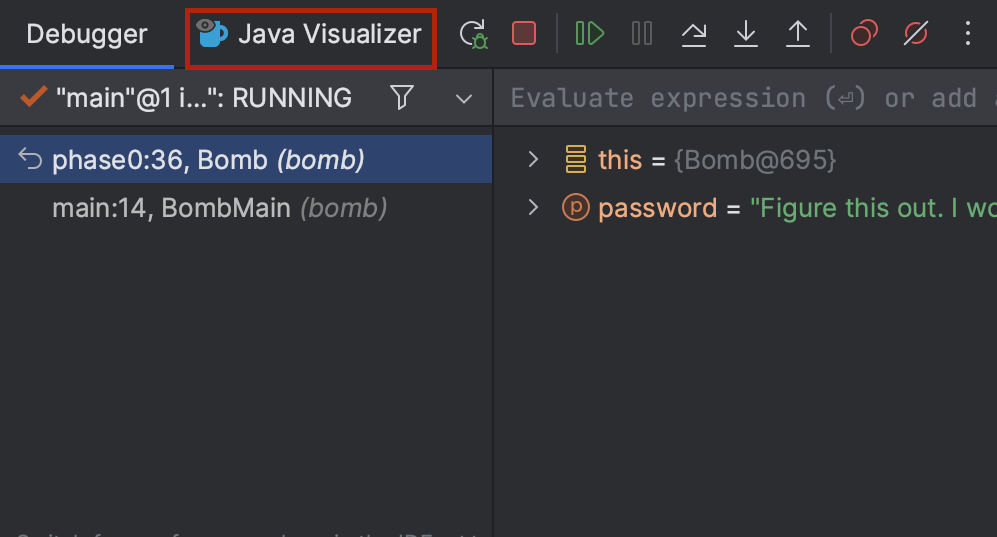The height and width of the screenshot is (537, 997).
Task: Open the more options kebab menu
Action: (967, 34)
